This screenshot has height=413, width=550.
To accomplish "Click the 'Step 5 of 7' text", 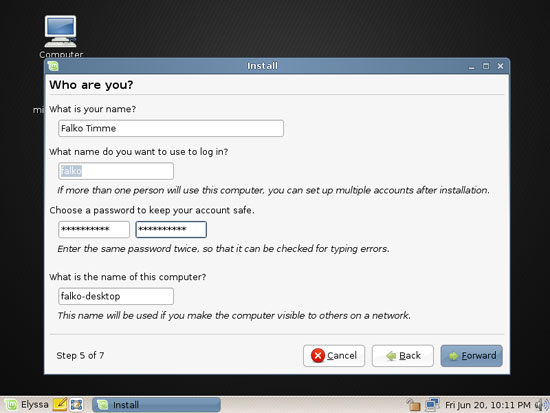I will 80,355.
